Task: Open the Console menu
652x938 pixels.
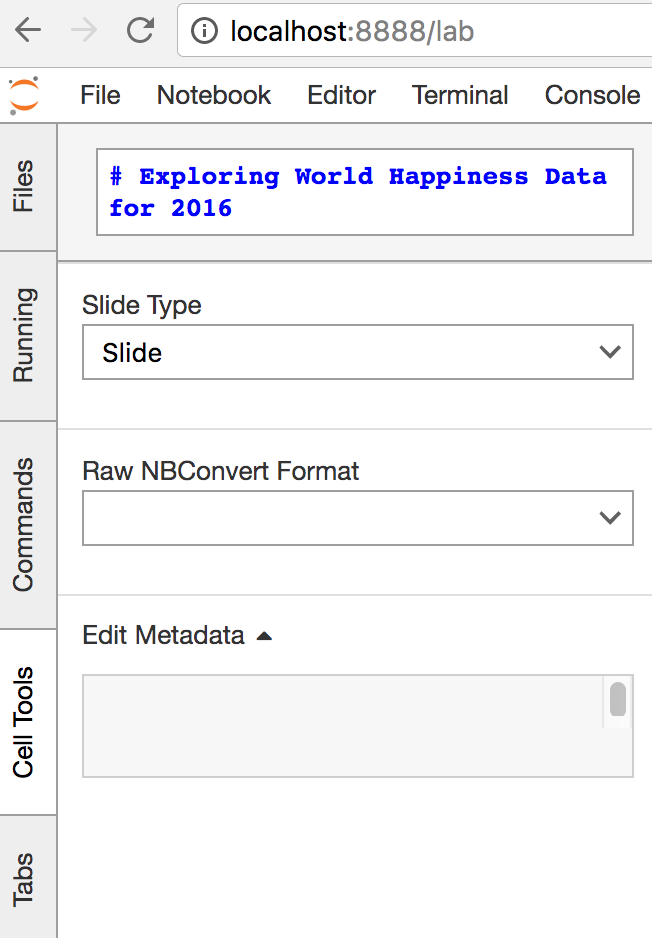Action: pyautogui.click(x=592, y=95)
